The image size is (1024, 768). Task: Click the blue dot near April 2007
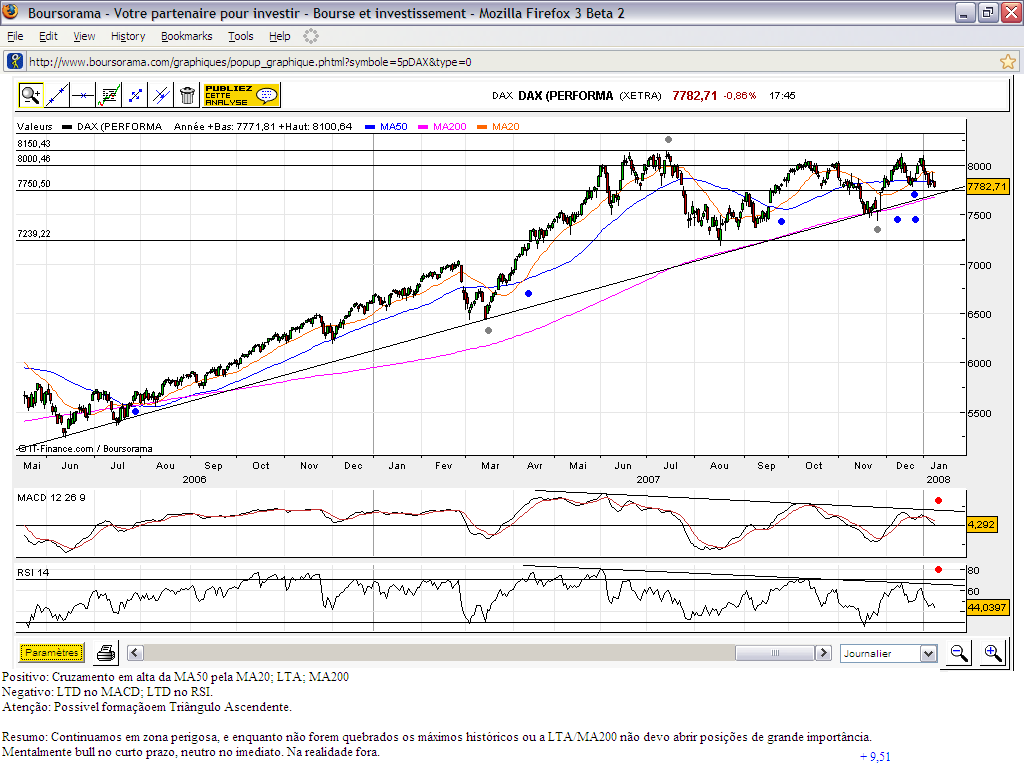point(528,294)
